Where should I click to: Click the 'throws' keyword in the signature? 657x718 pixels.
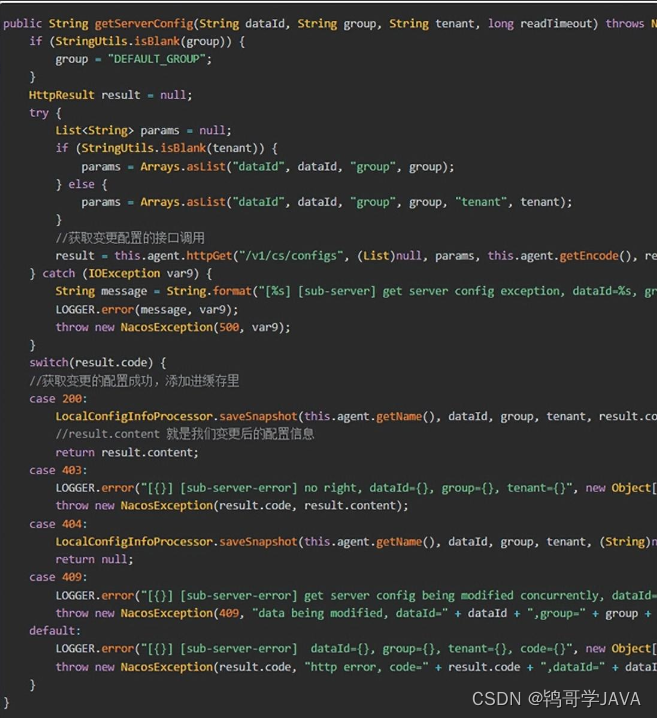[x=624, y=23]
